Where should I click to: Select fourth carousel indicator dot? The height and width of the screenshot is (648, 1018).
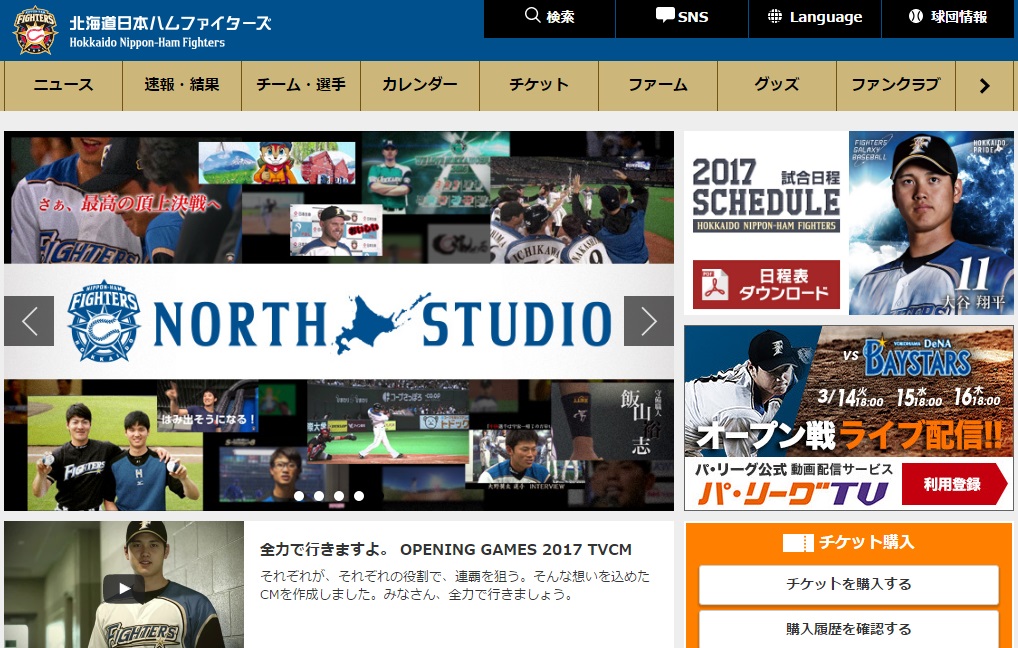(359, 496)
